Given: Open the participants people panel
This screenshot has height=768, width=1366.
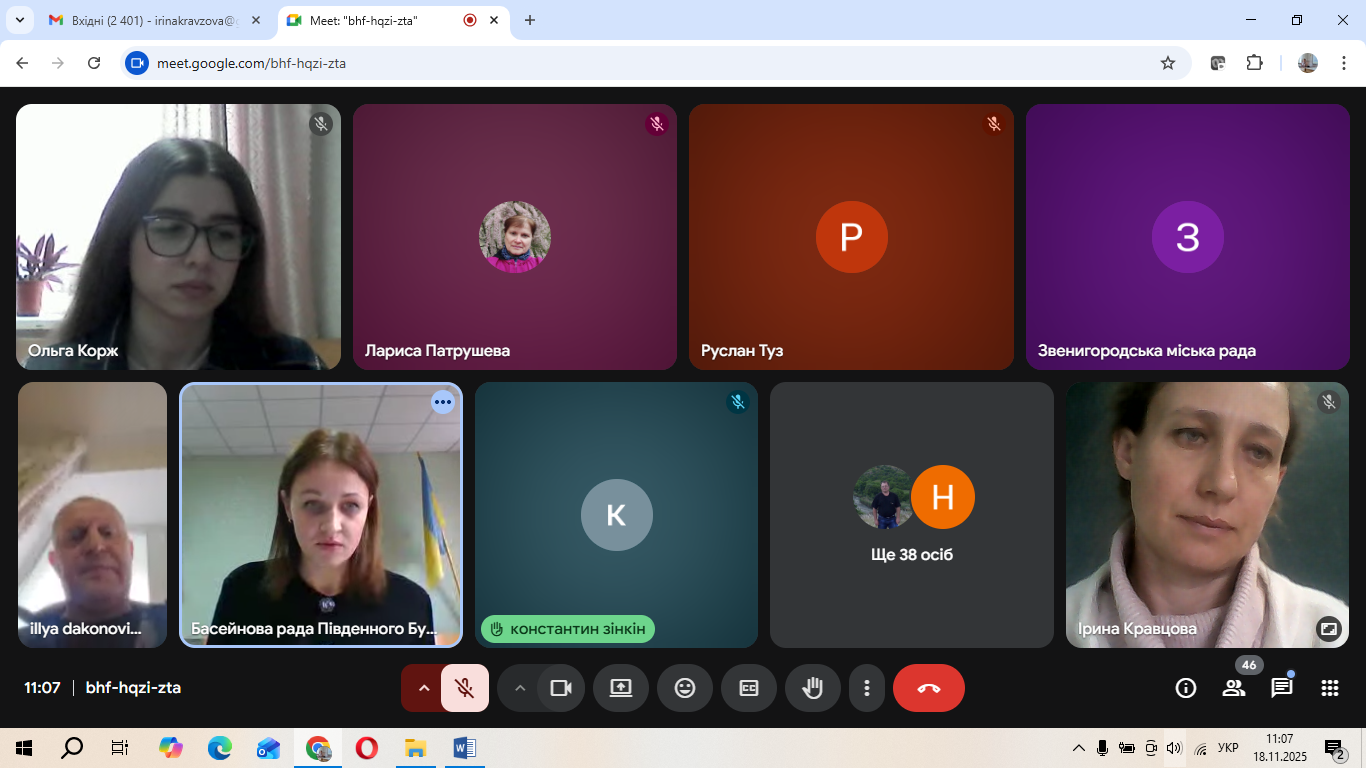Looking at the screenshot, I should [1234, 688].
